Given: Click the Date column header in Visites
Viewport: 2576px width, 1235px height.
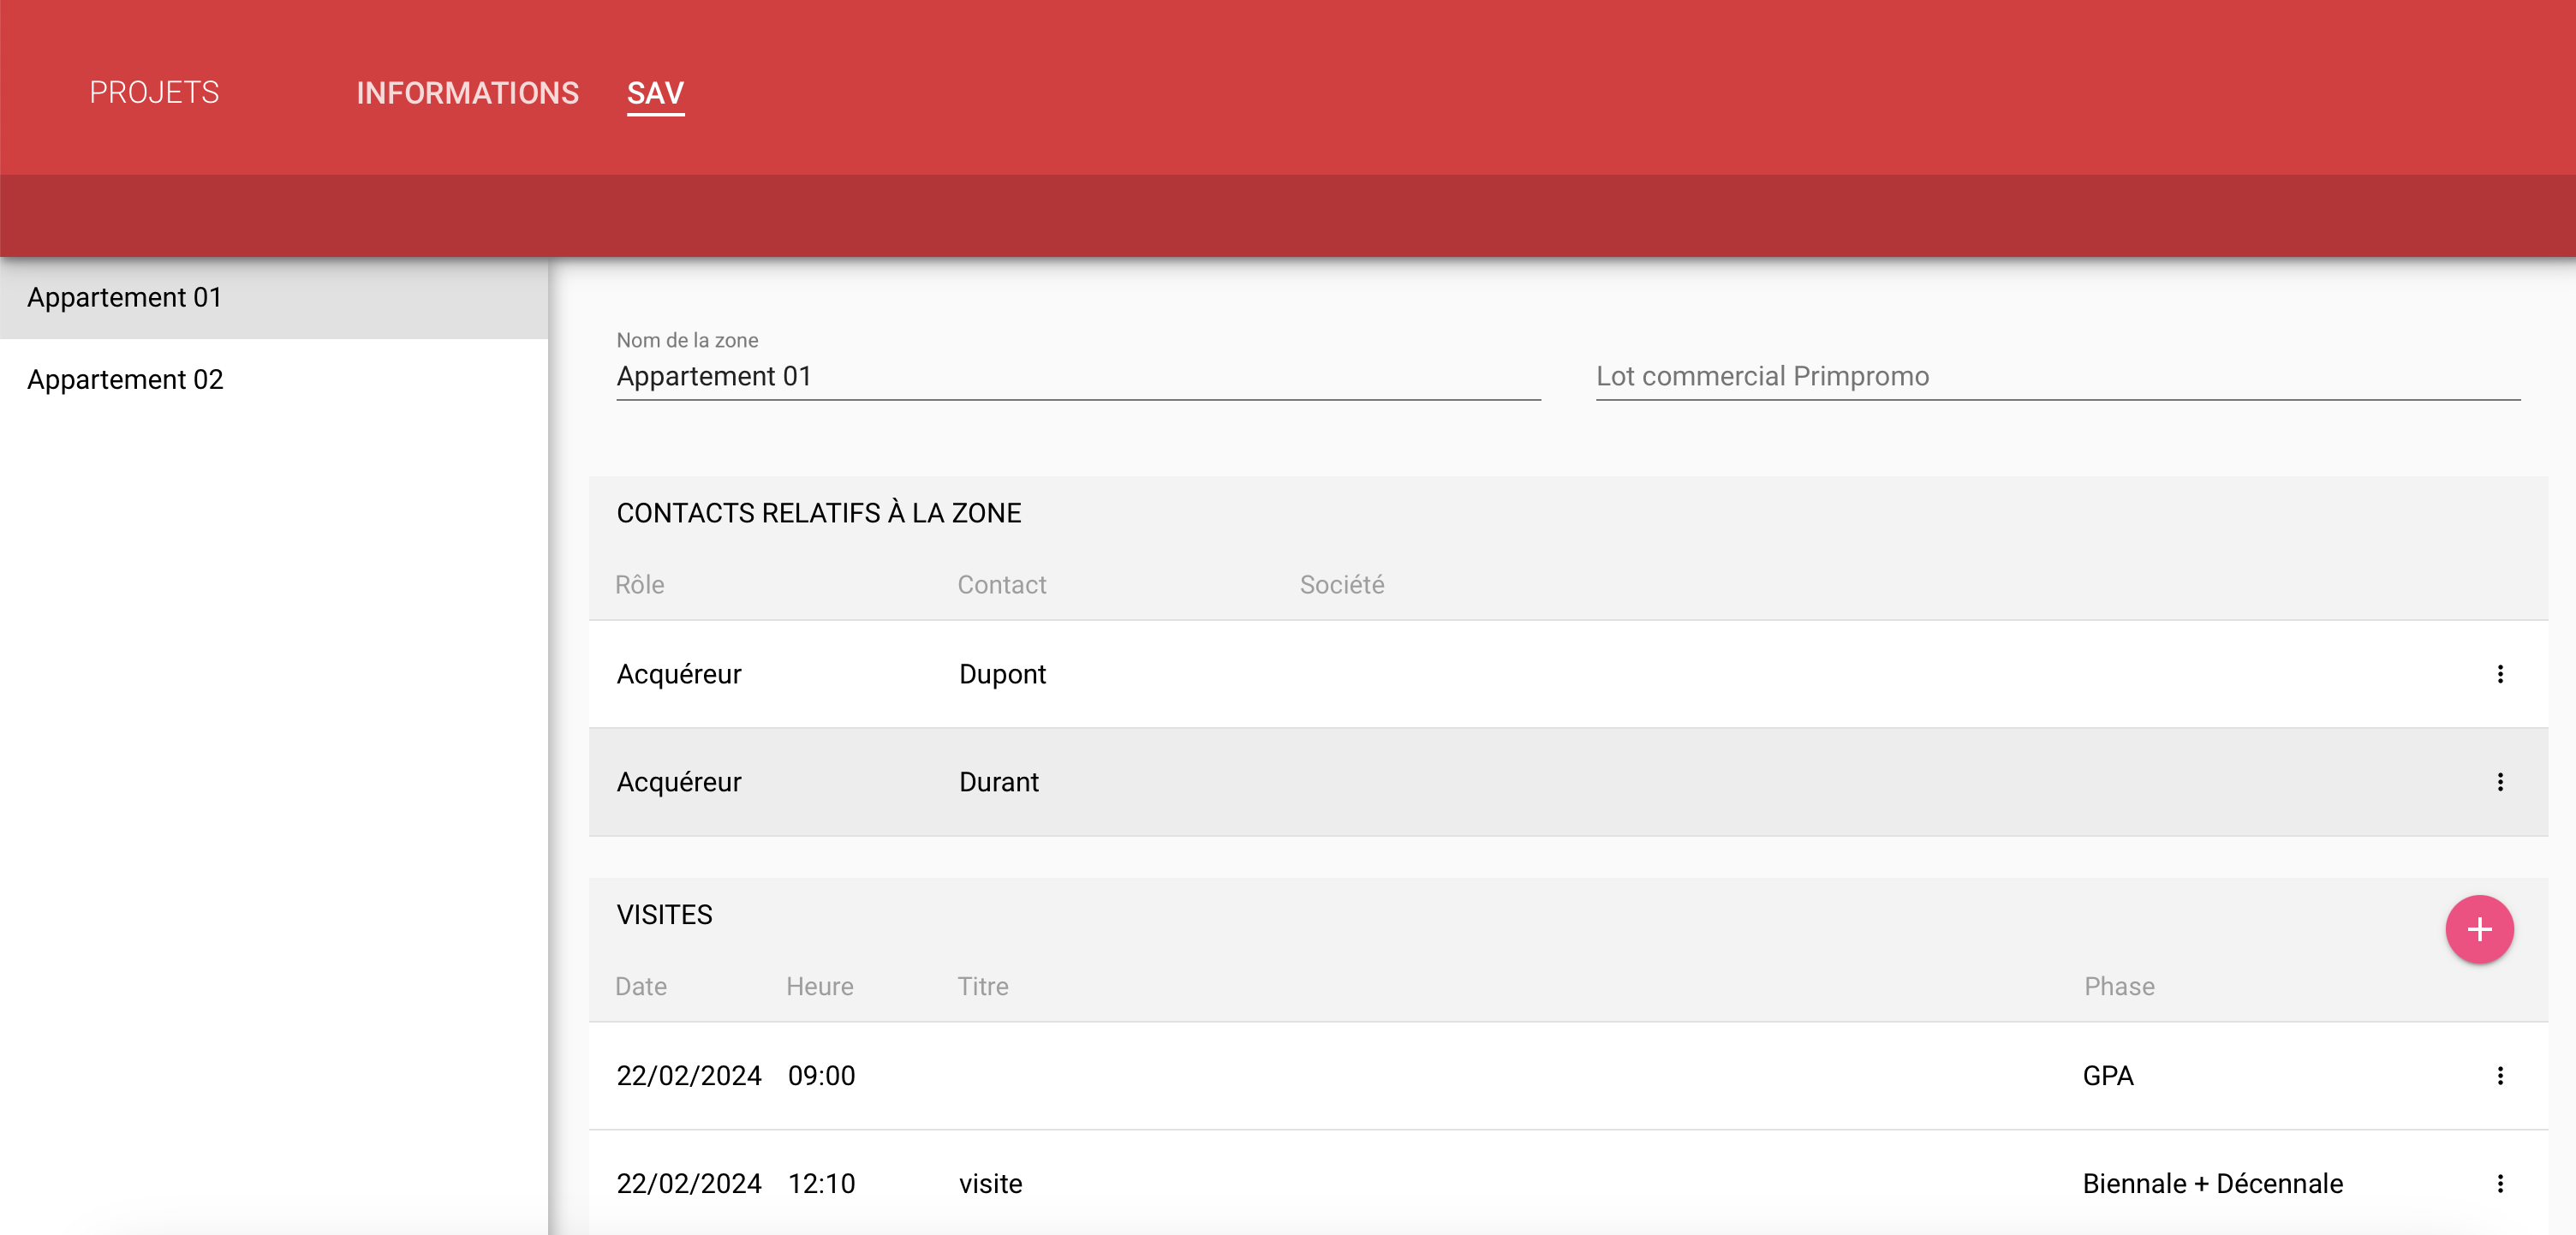Looking at the screenshot, I should [641, 987].
